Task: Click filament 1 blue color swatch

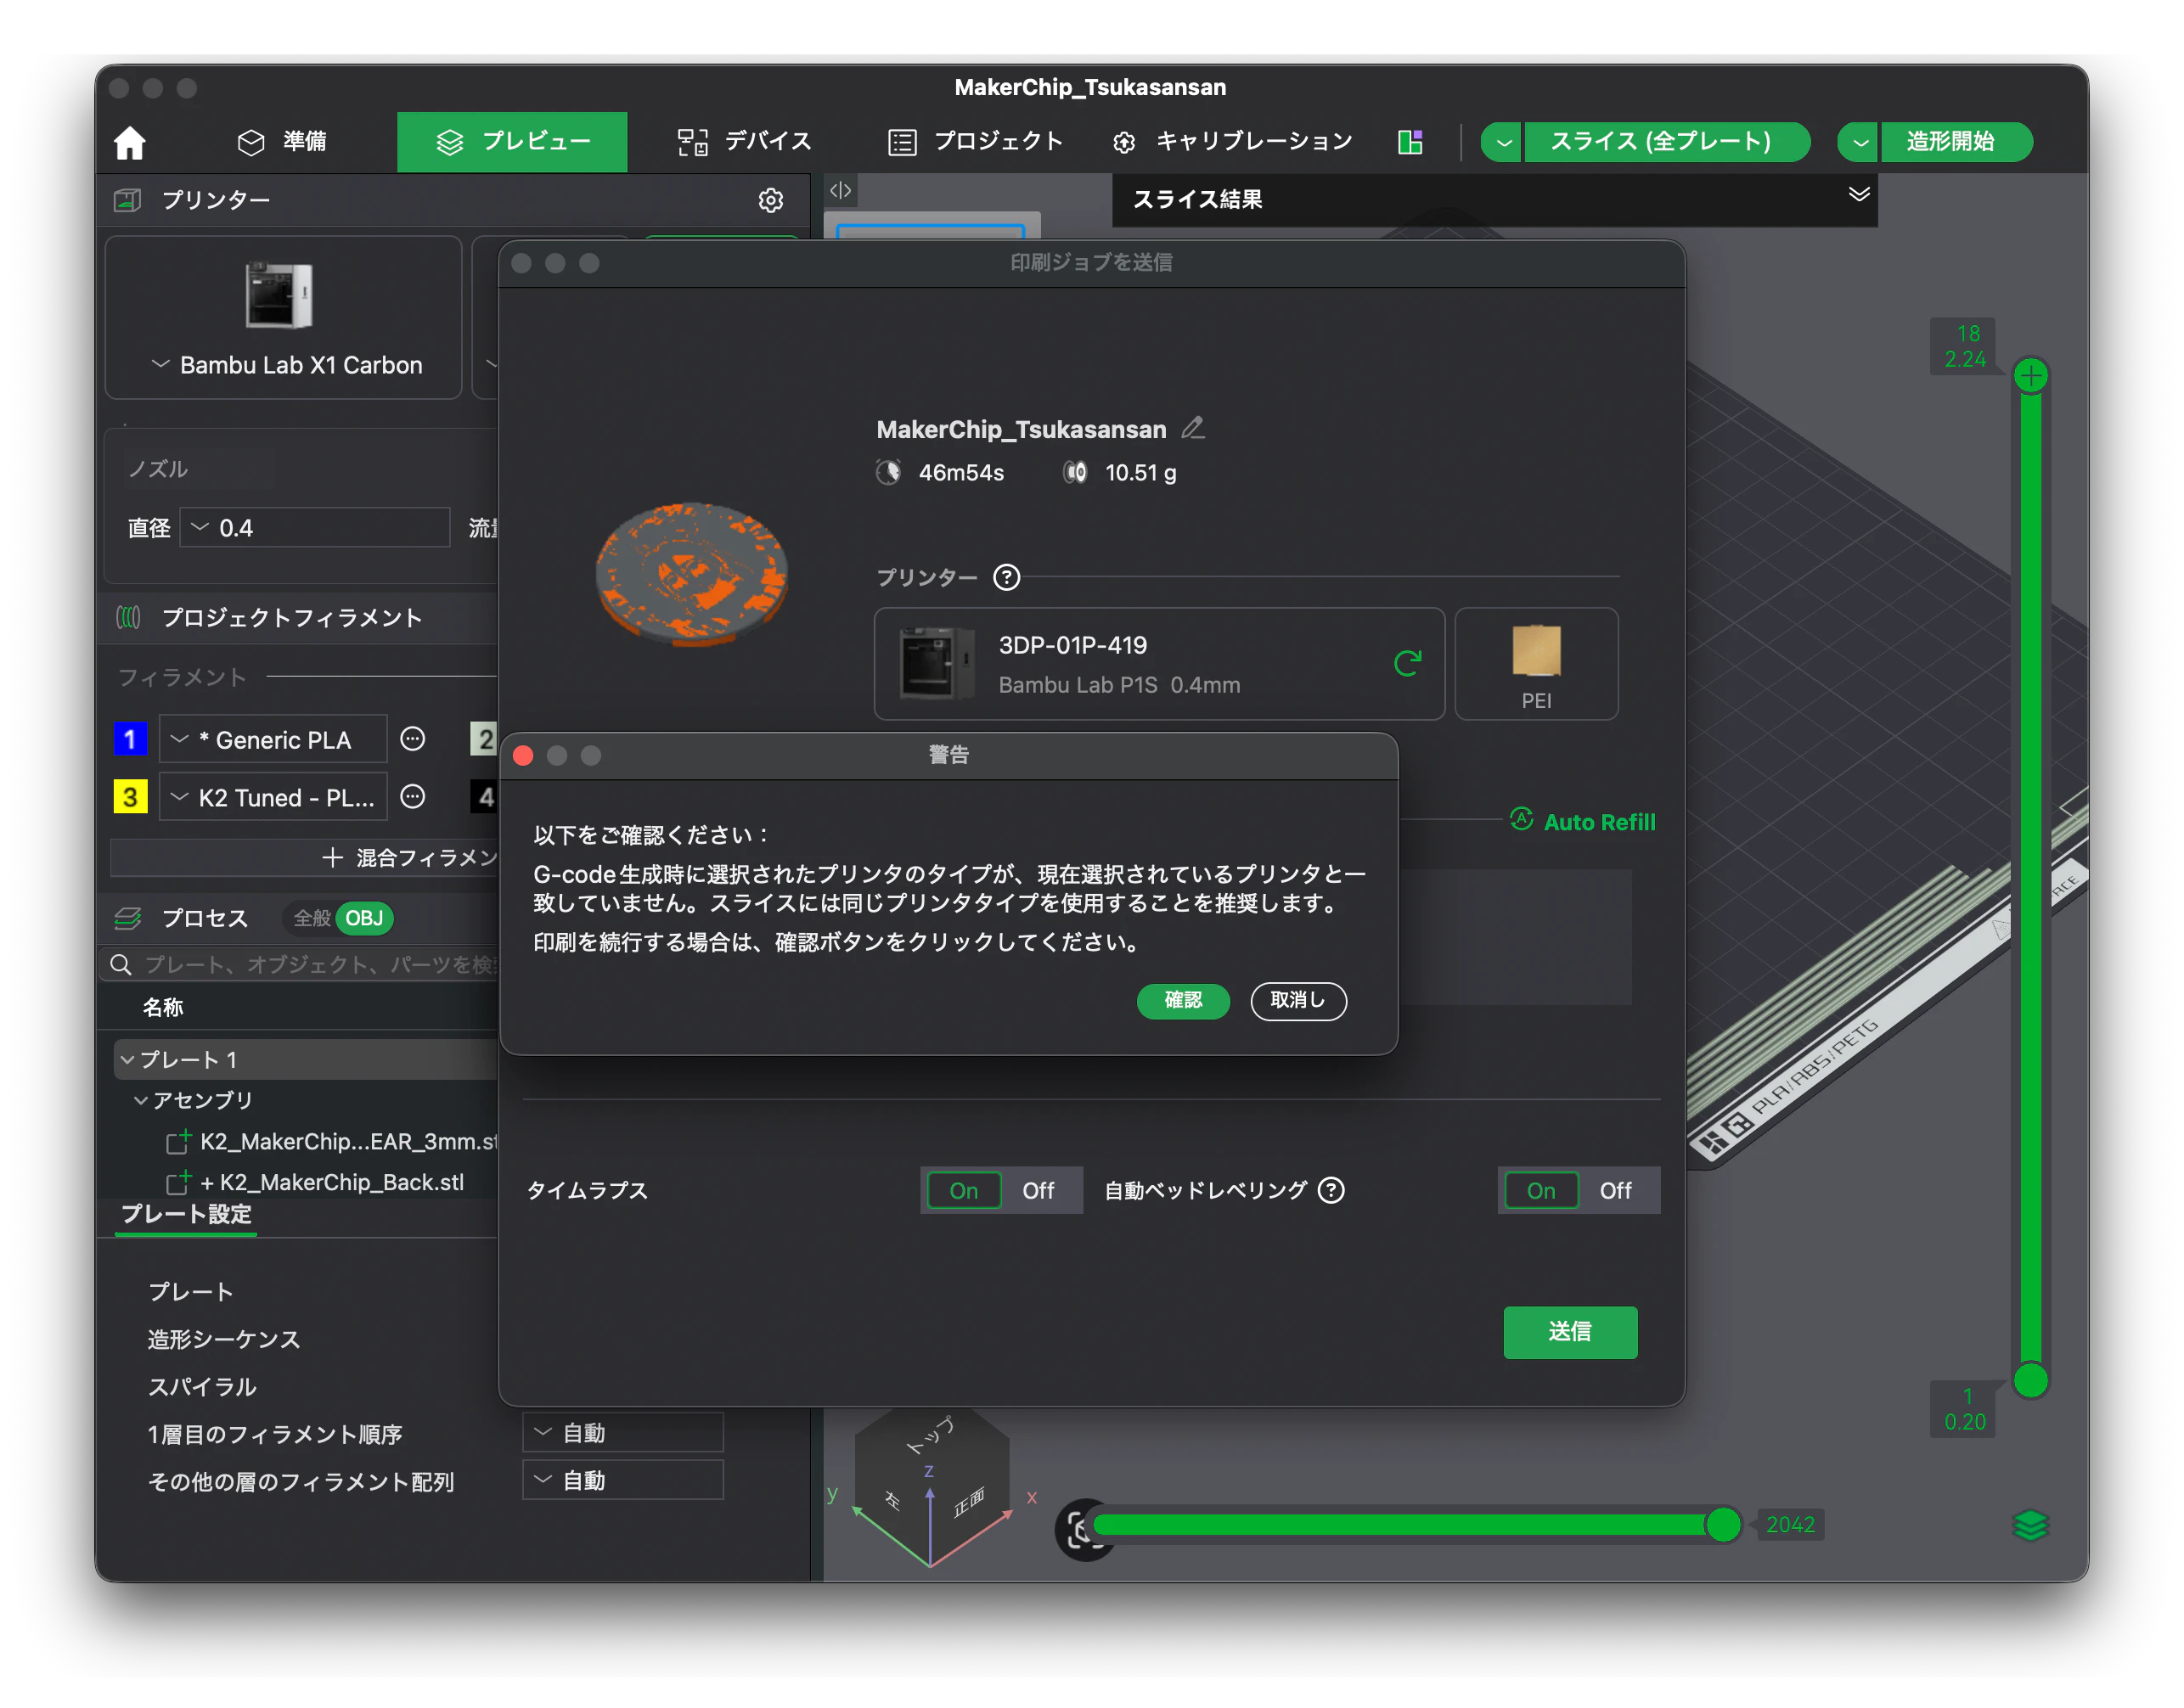Action: (130, 739)
